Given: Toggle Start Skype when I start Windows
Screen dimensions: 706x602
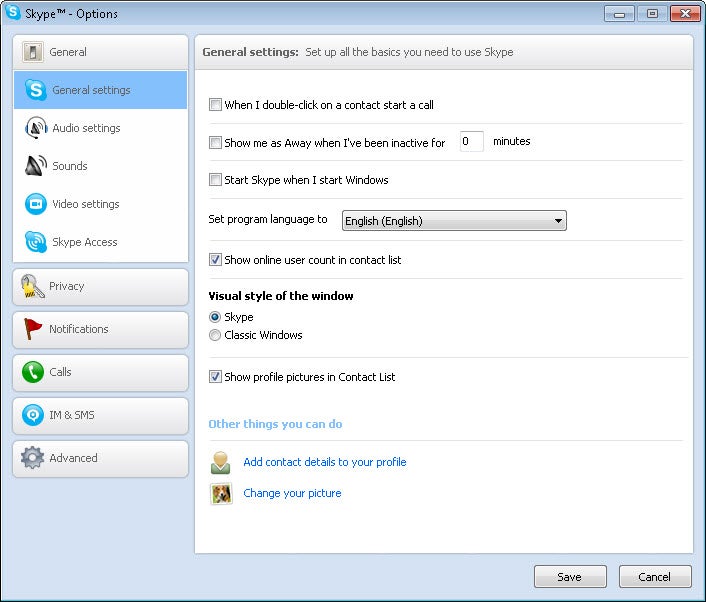Looking at the screenshot, I should click(215, 180).
